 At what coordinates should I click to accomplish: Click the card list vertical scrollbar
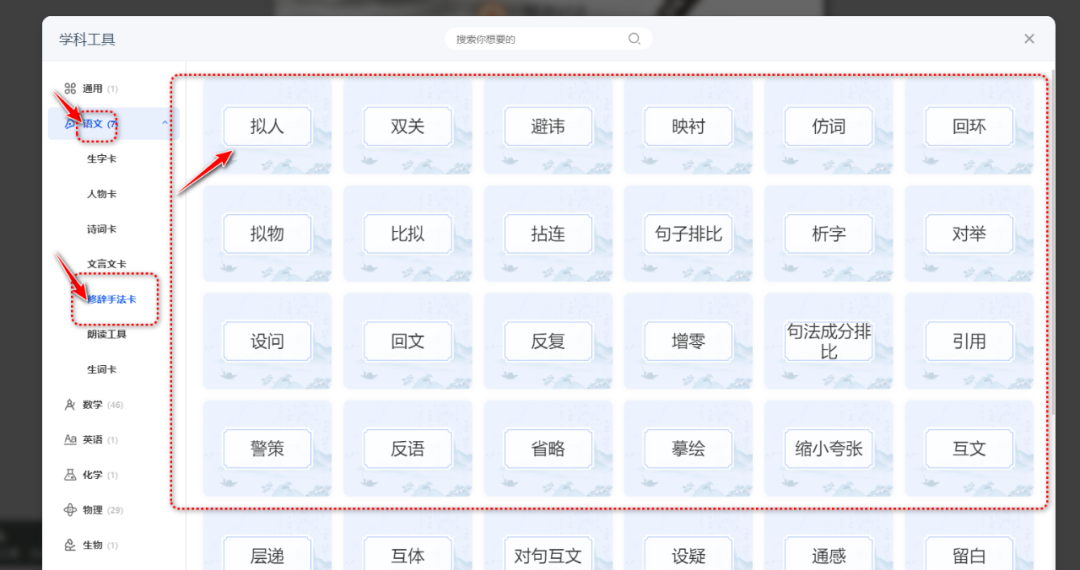coord(1052,241)
